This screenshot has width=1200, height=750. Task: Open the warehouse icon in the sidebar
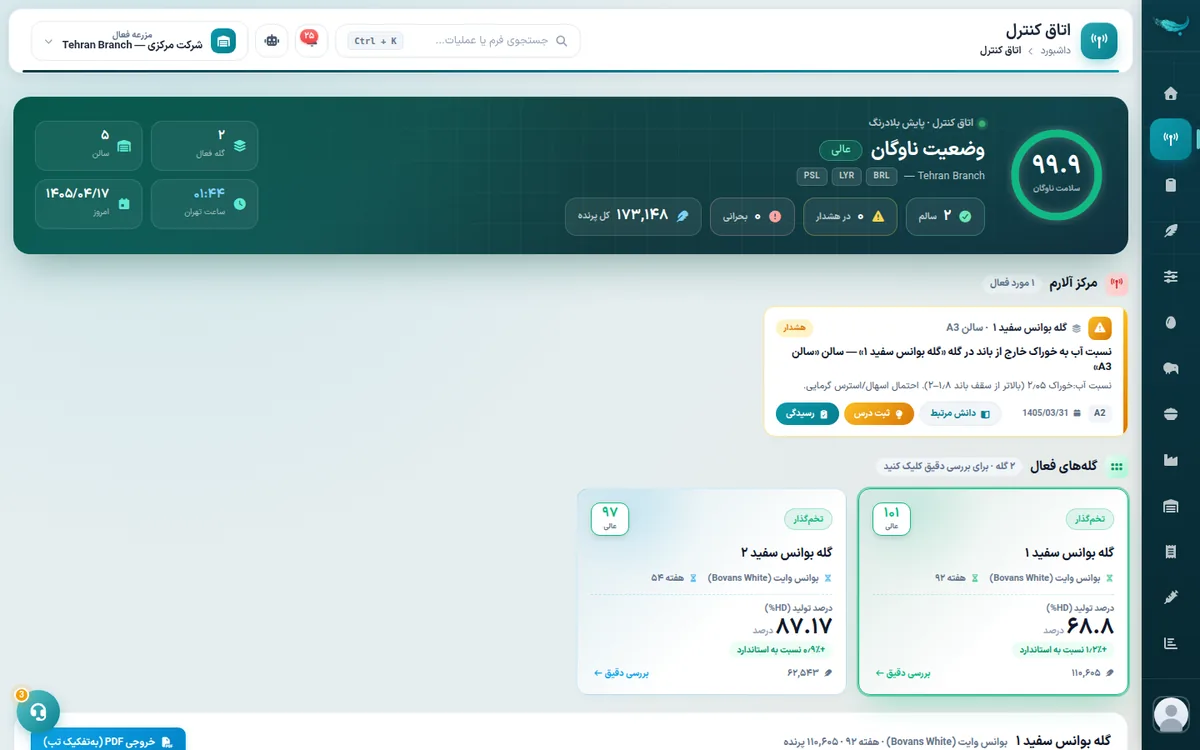1171,506
